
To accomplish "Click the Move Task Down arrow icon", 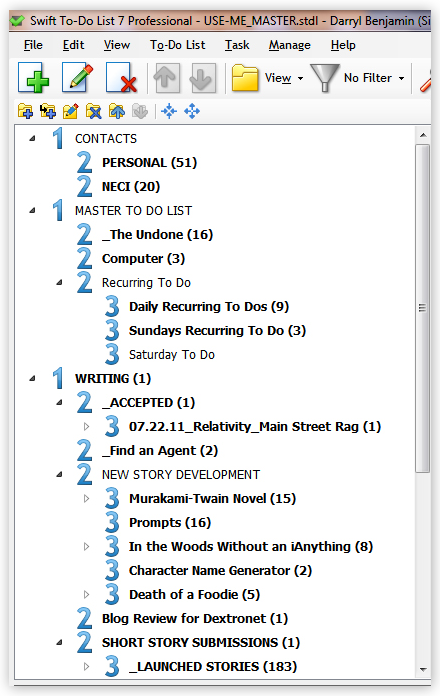I will [x=202, y=78].
